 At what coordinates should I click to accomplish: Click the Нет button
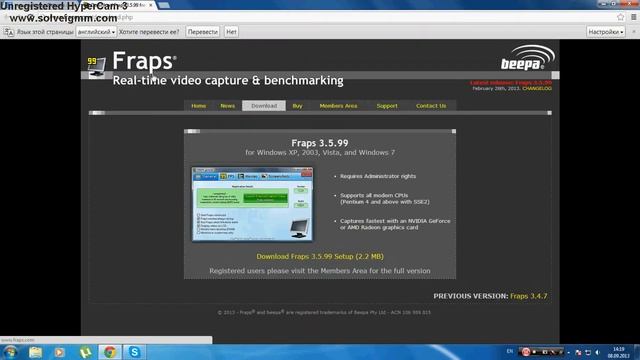tap(231, 32)
